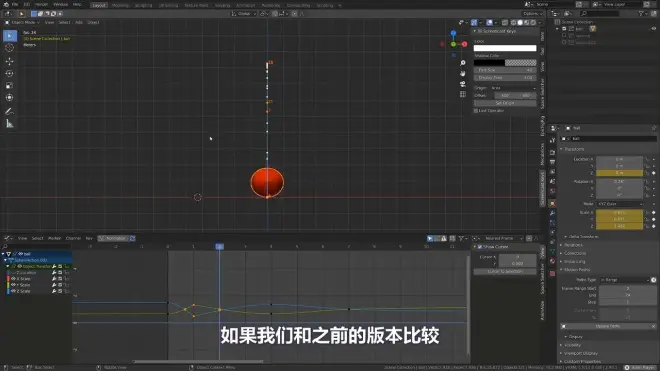Toggle the Show Cursor checkbox
This screenshot has width=660, height=371.
(x=480, y=247)
